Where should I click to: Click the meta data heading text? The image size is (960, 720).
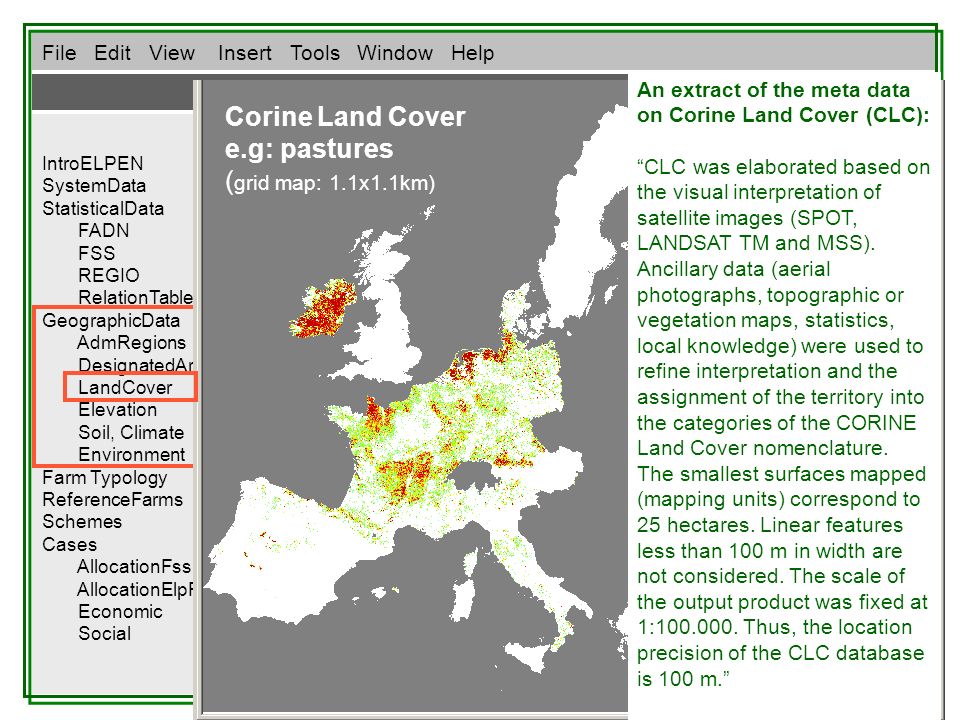782,103
